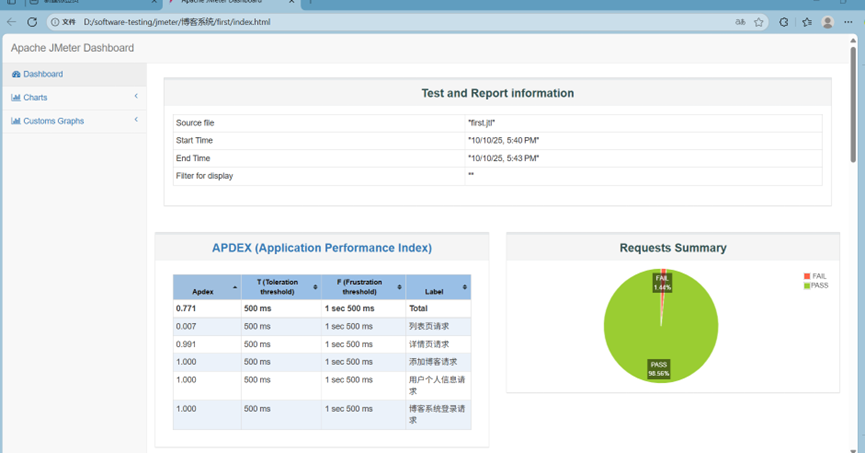Click the Total label cell
This screenshot has width=865, height=453.
(438, 308)
